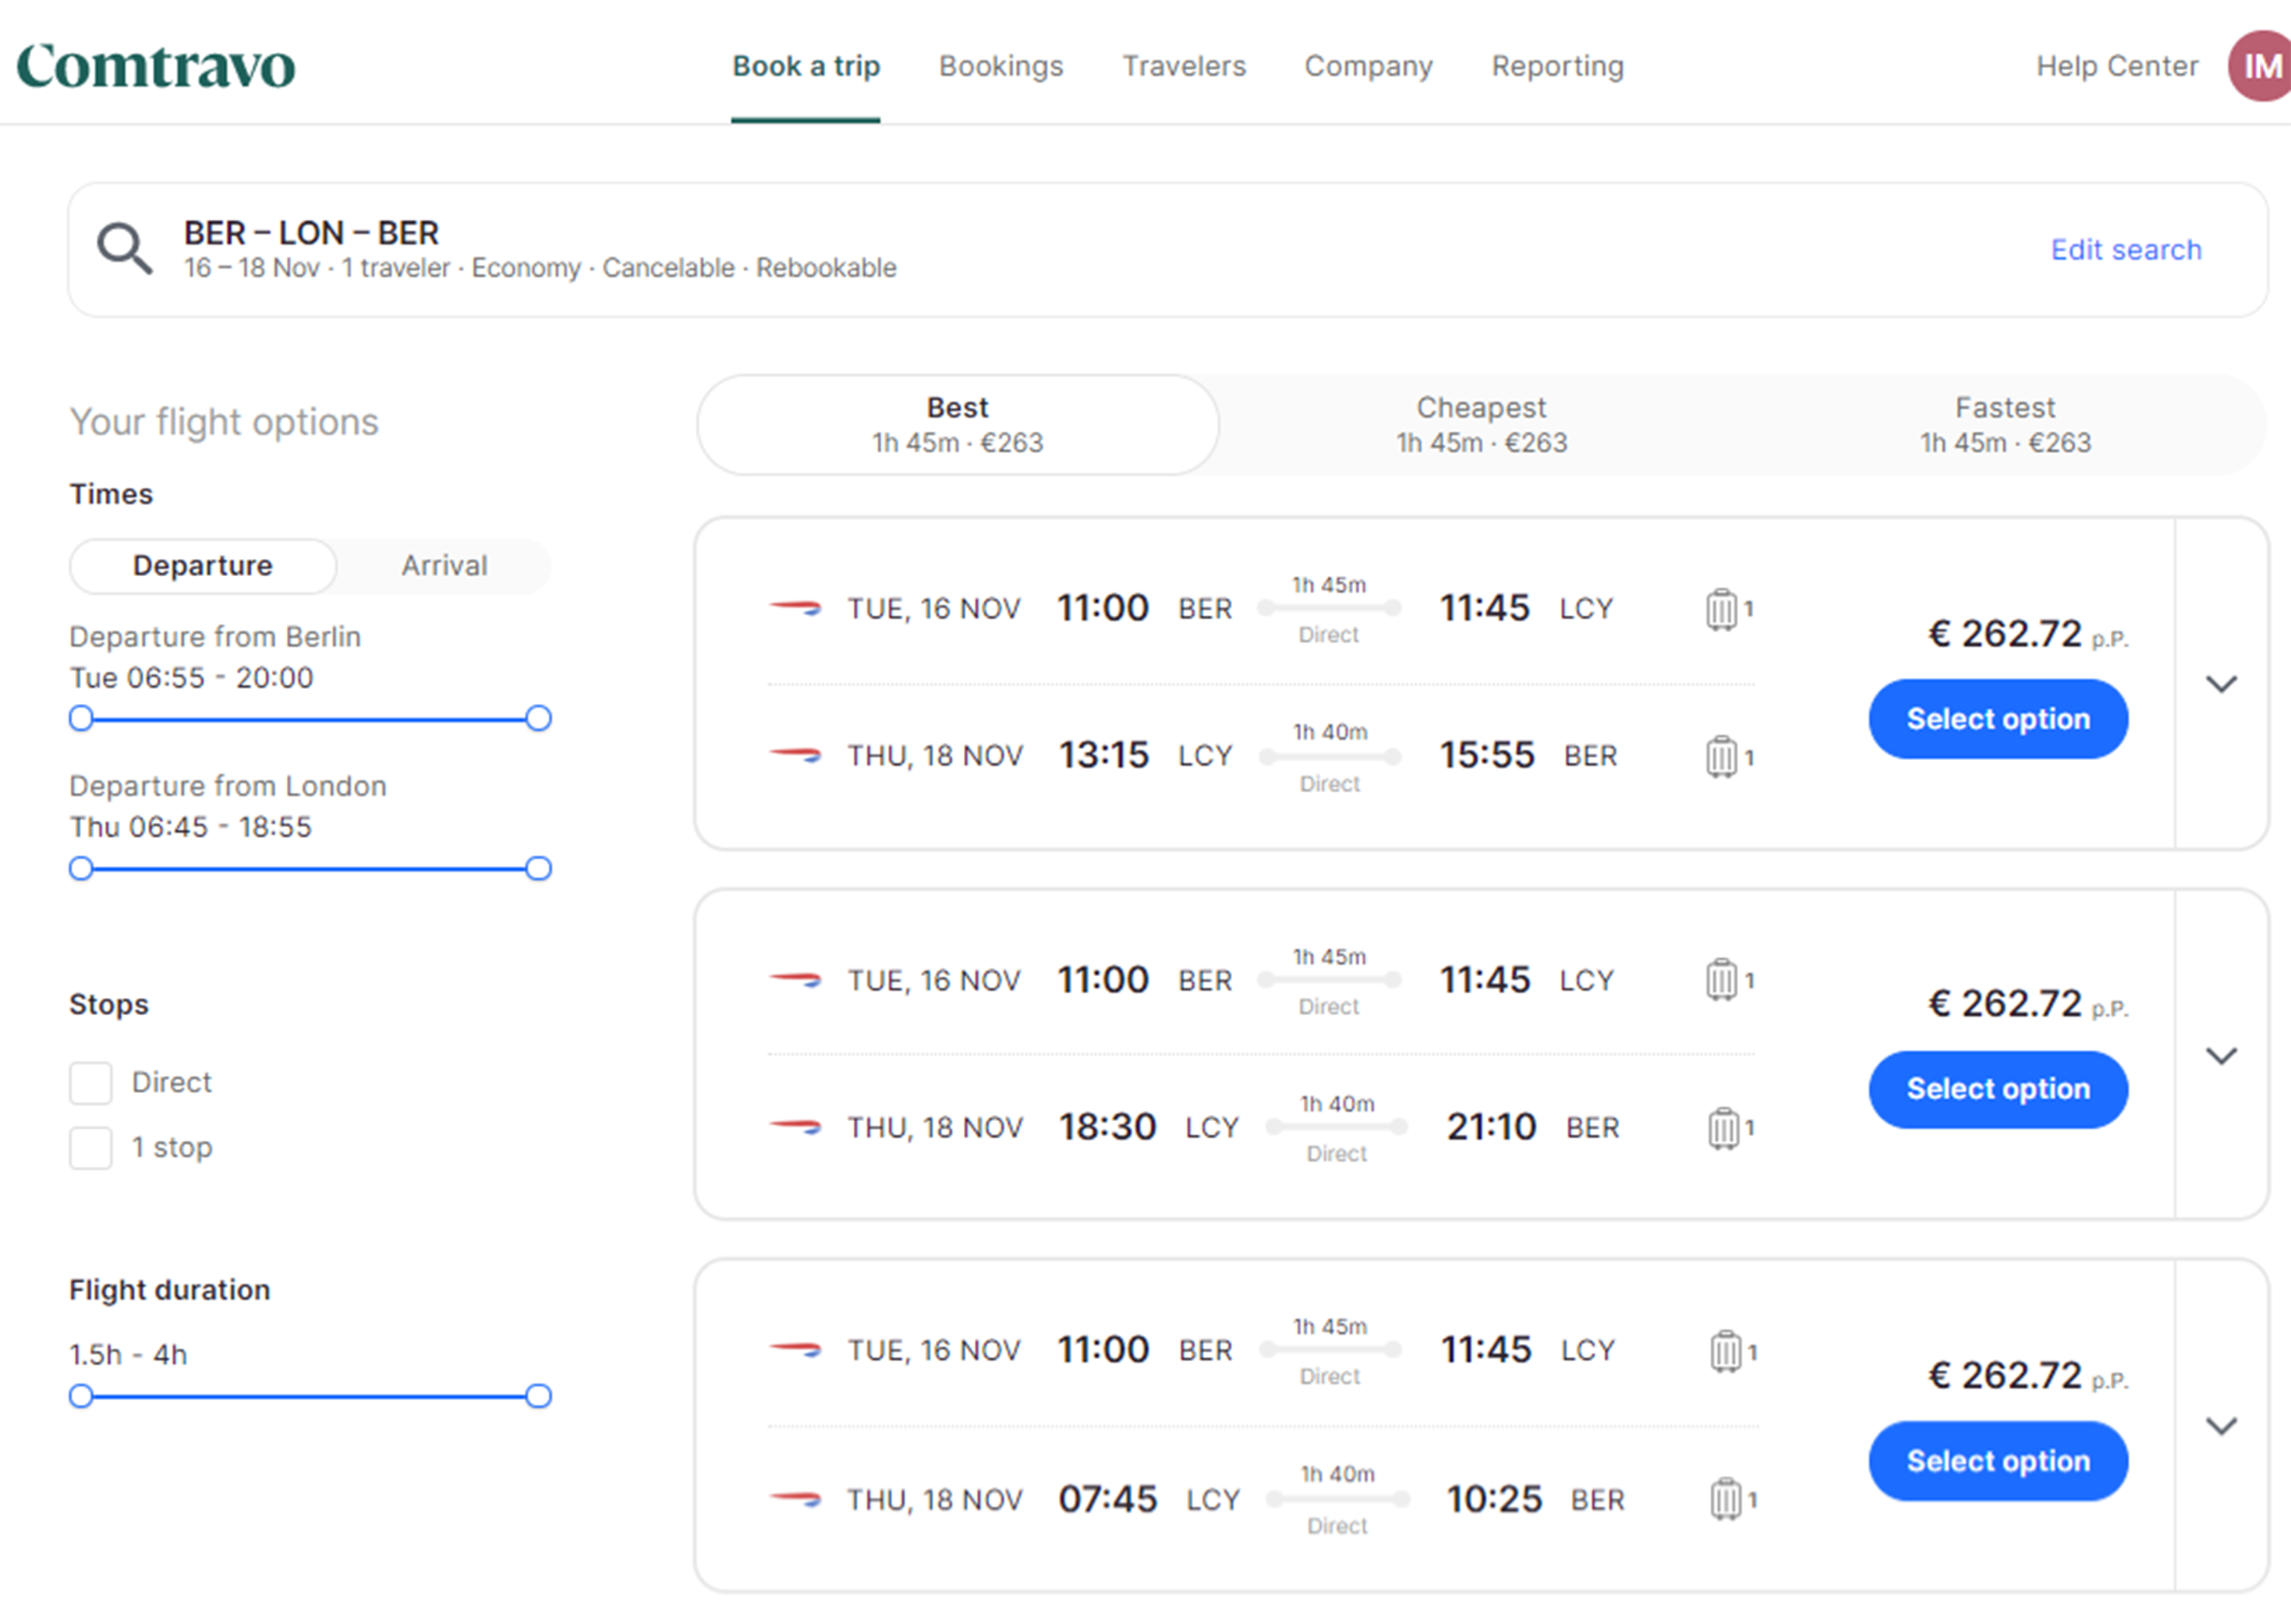Select option with 07:45 return flight

(x=1998, y=1461)
